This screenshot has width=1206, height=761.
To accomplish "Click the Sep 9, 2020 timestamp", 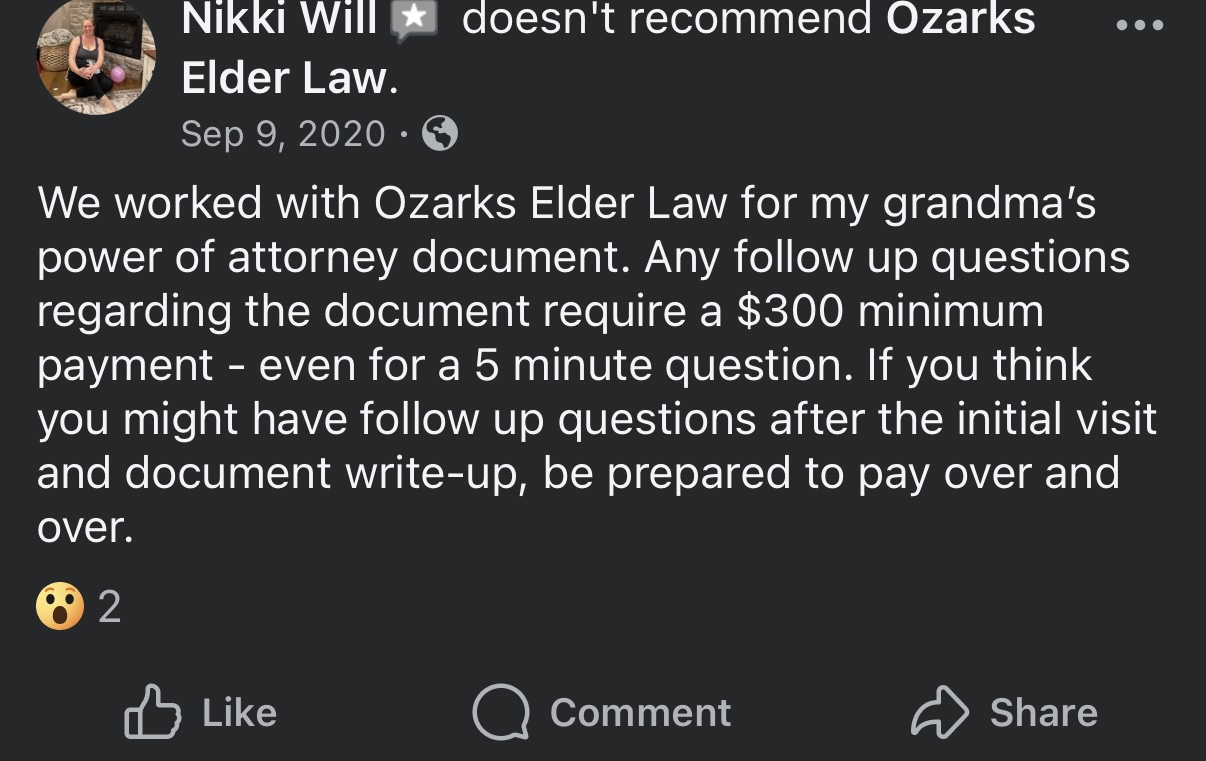I will [283, 133].
